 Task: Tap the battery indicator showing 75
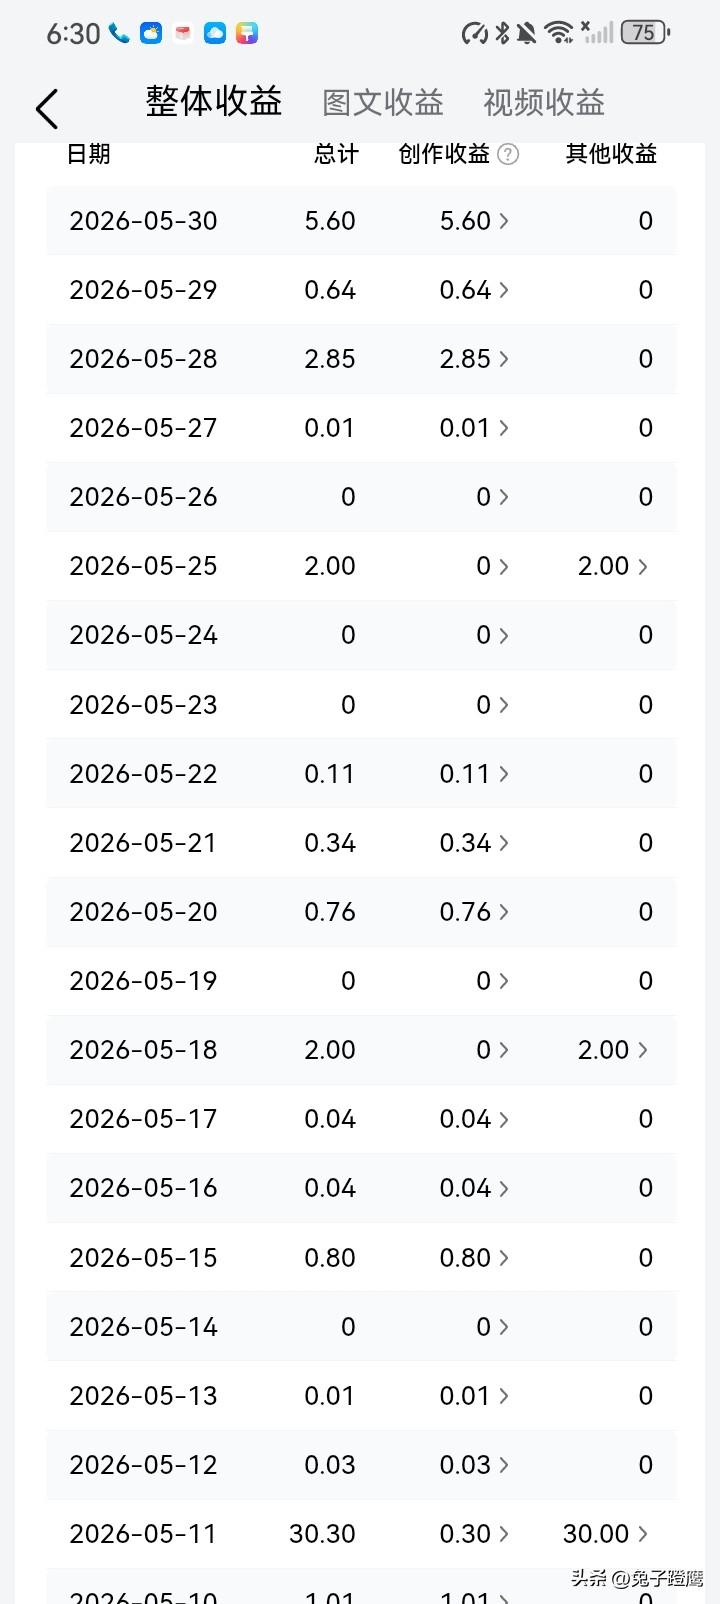645,33
